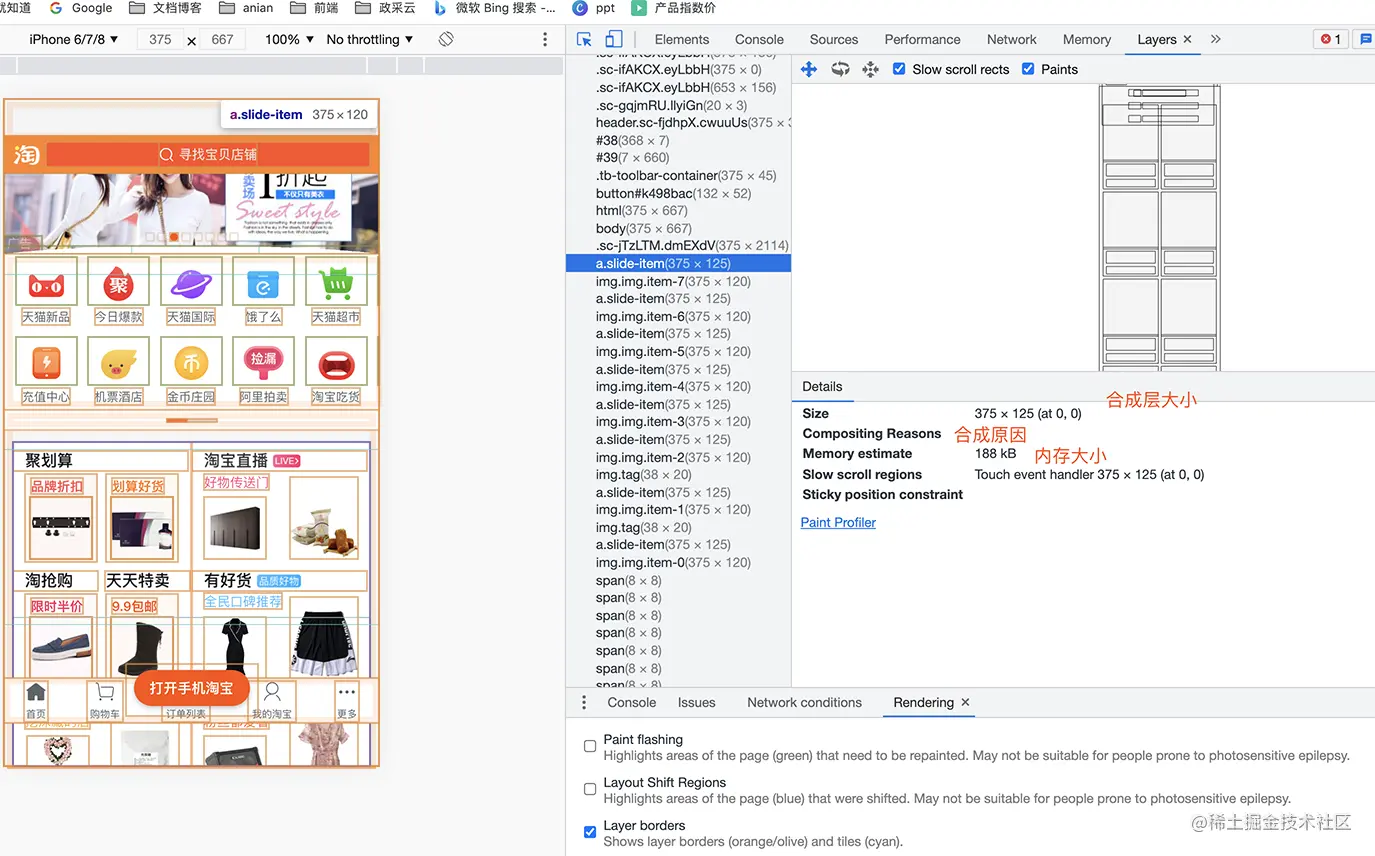Open the iPhone 6/7/8 device dropdown

73,39
